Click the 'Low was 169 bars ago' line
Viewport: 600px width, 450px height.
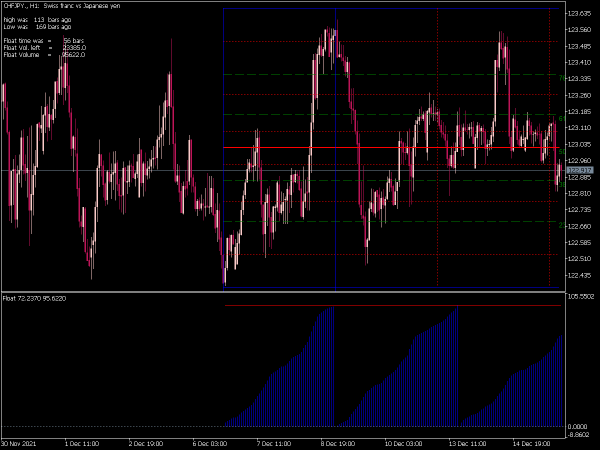pos(37,27)
